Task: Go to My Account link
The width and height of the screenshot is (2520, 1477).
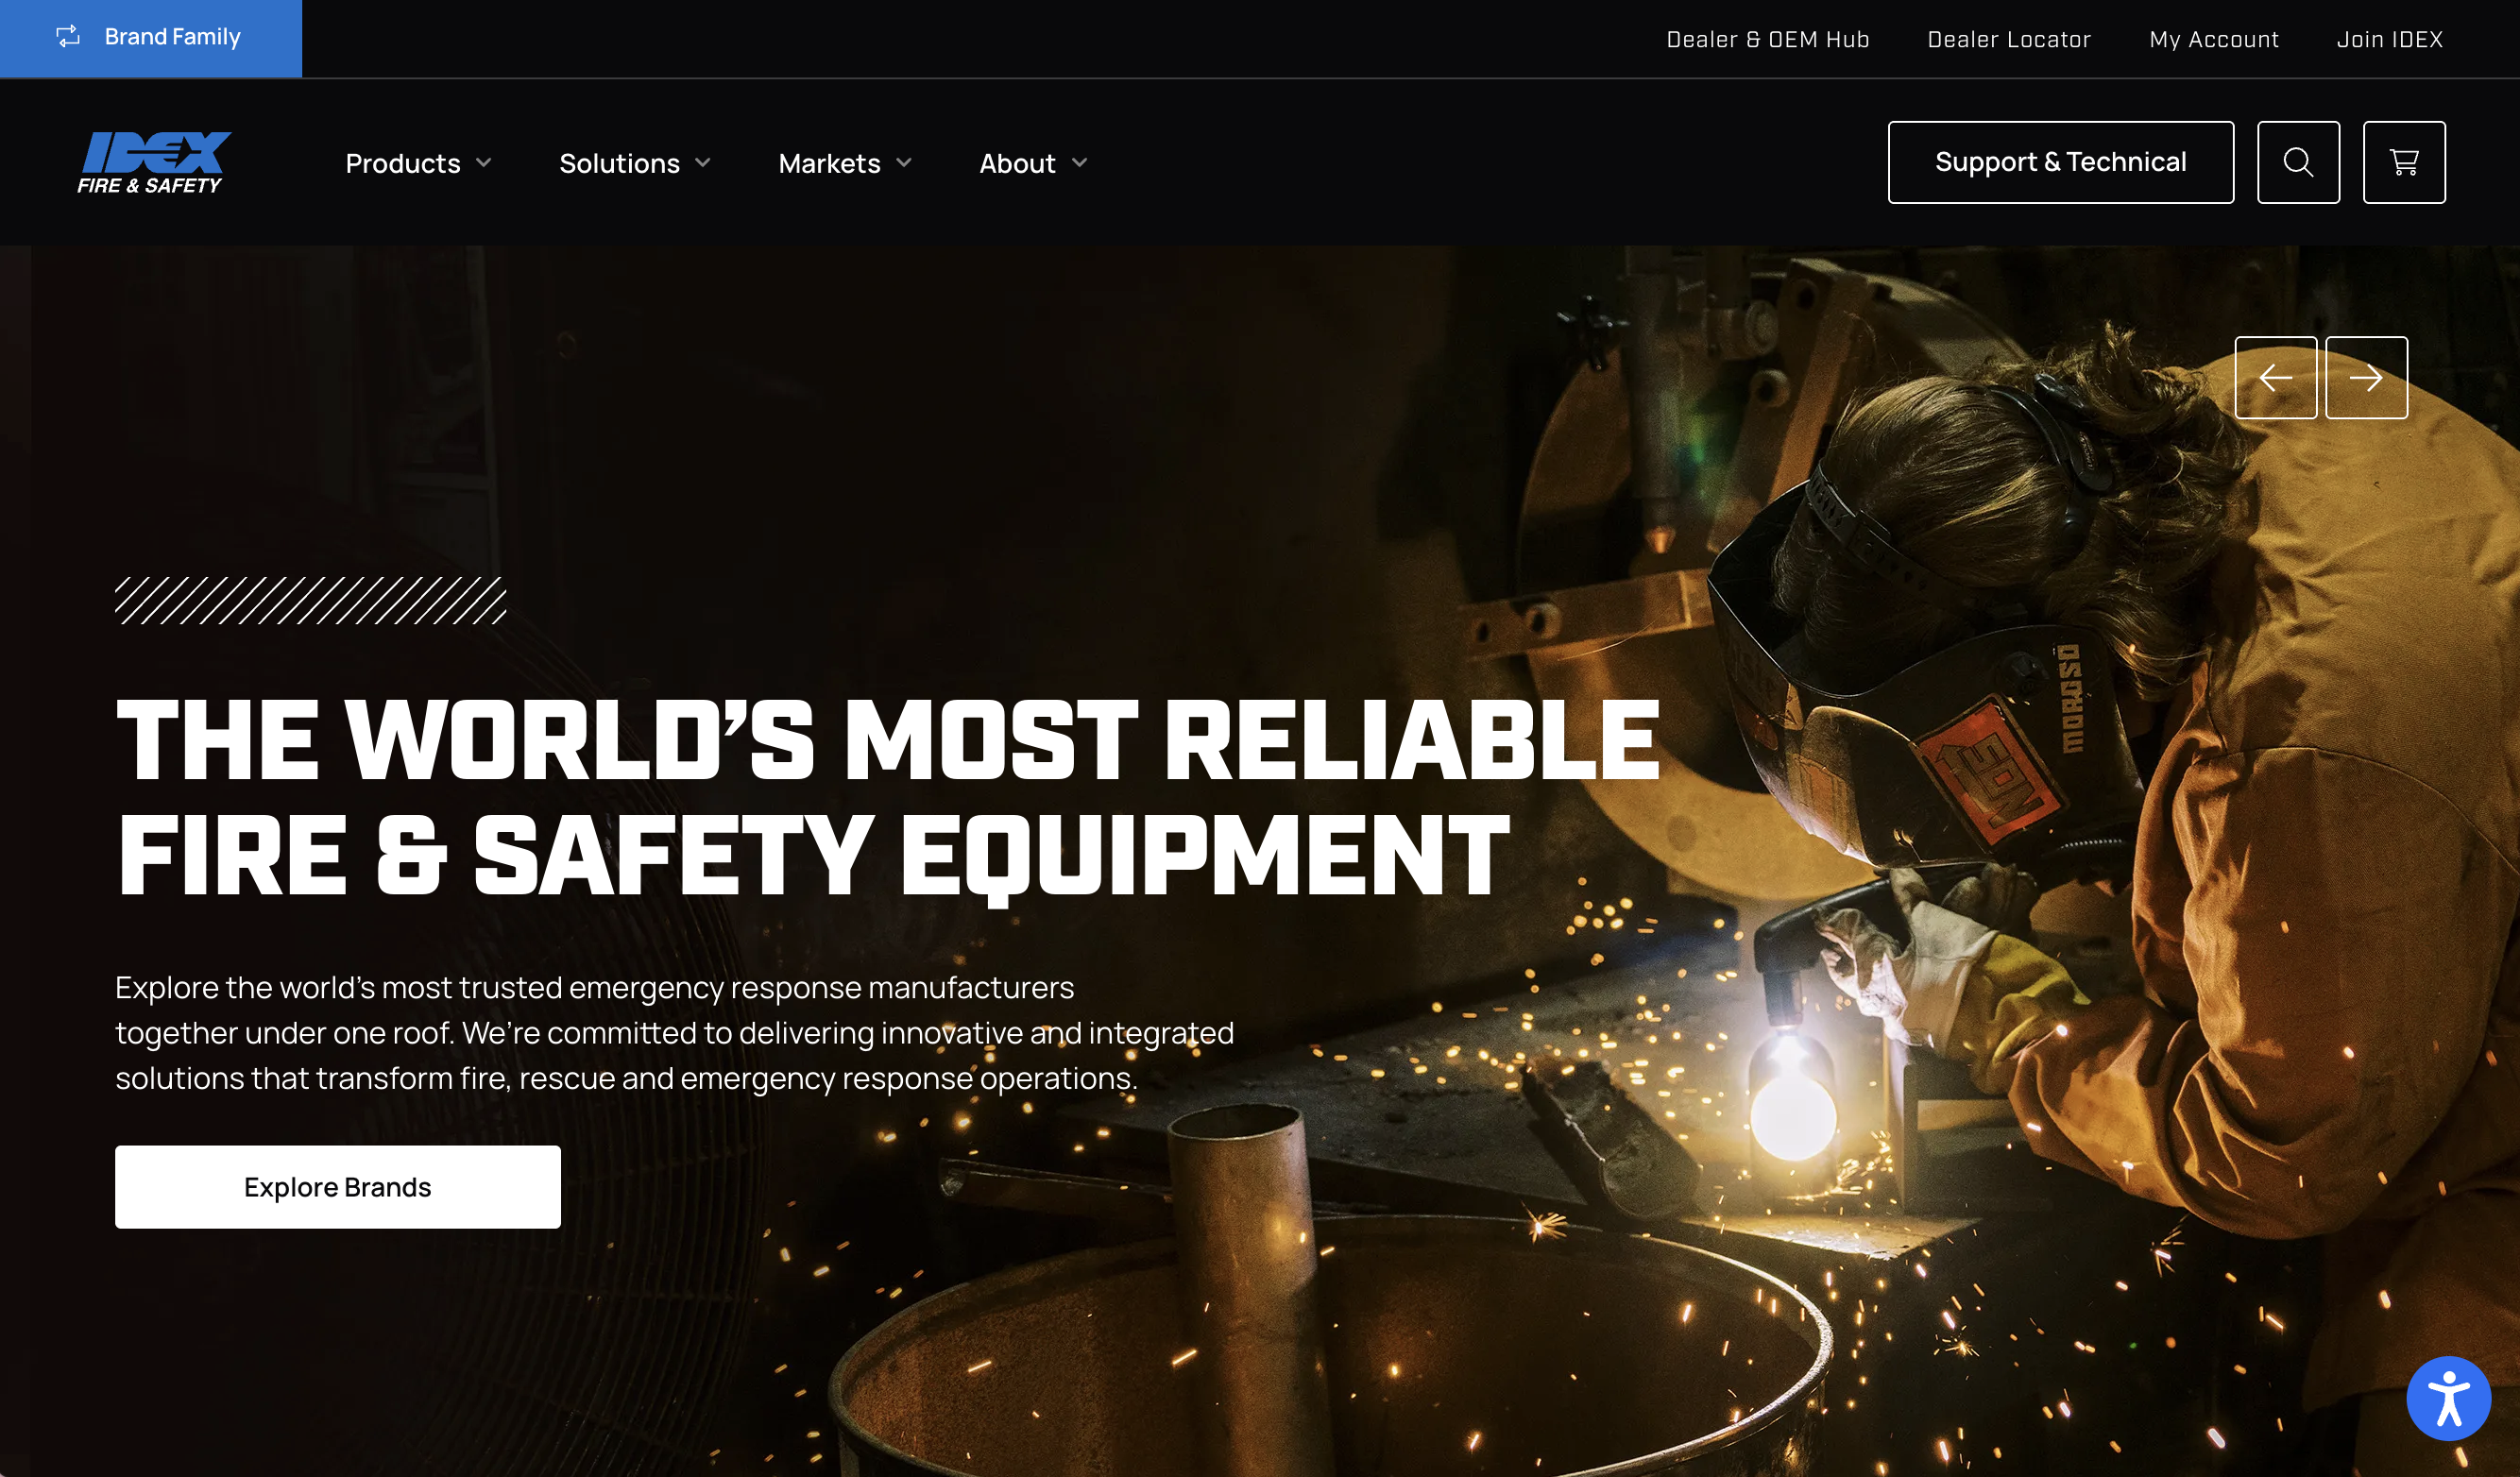Action: 2213,39
